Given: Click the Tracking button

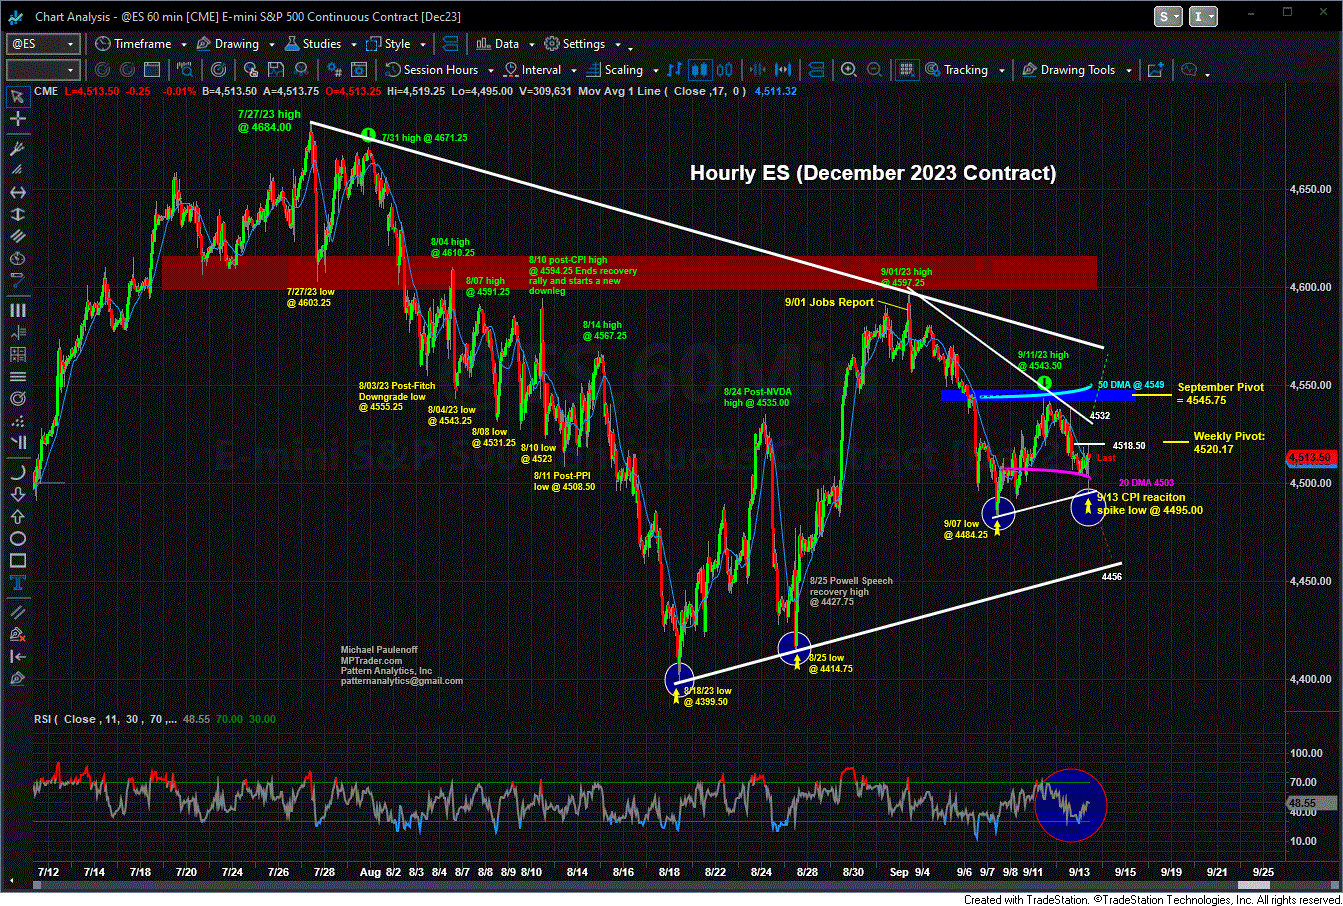Looking at the screenshot, I should pyautogui.click(x=954, y=70).
